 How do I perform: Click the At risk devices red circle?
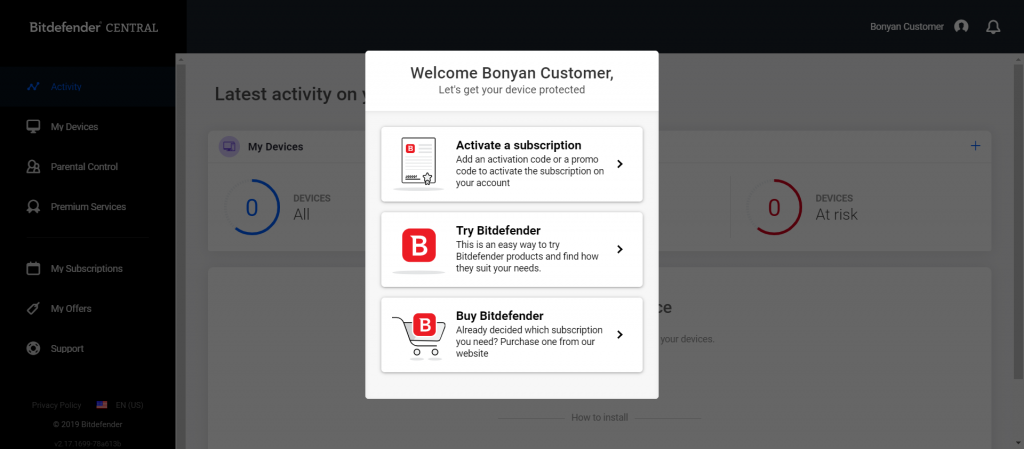[x=774, y=207]
